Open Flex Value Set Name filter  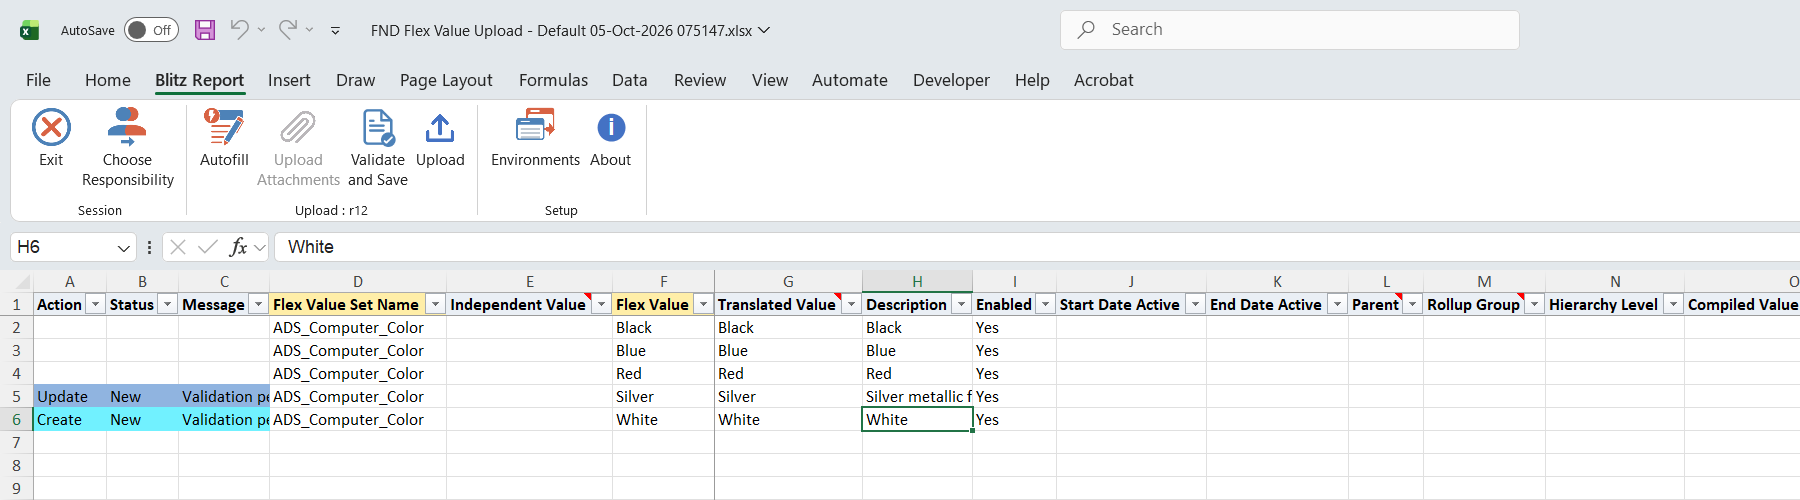tap(436, 304)
